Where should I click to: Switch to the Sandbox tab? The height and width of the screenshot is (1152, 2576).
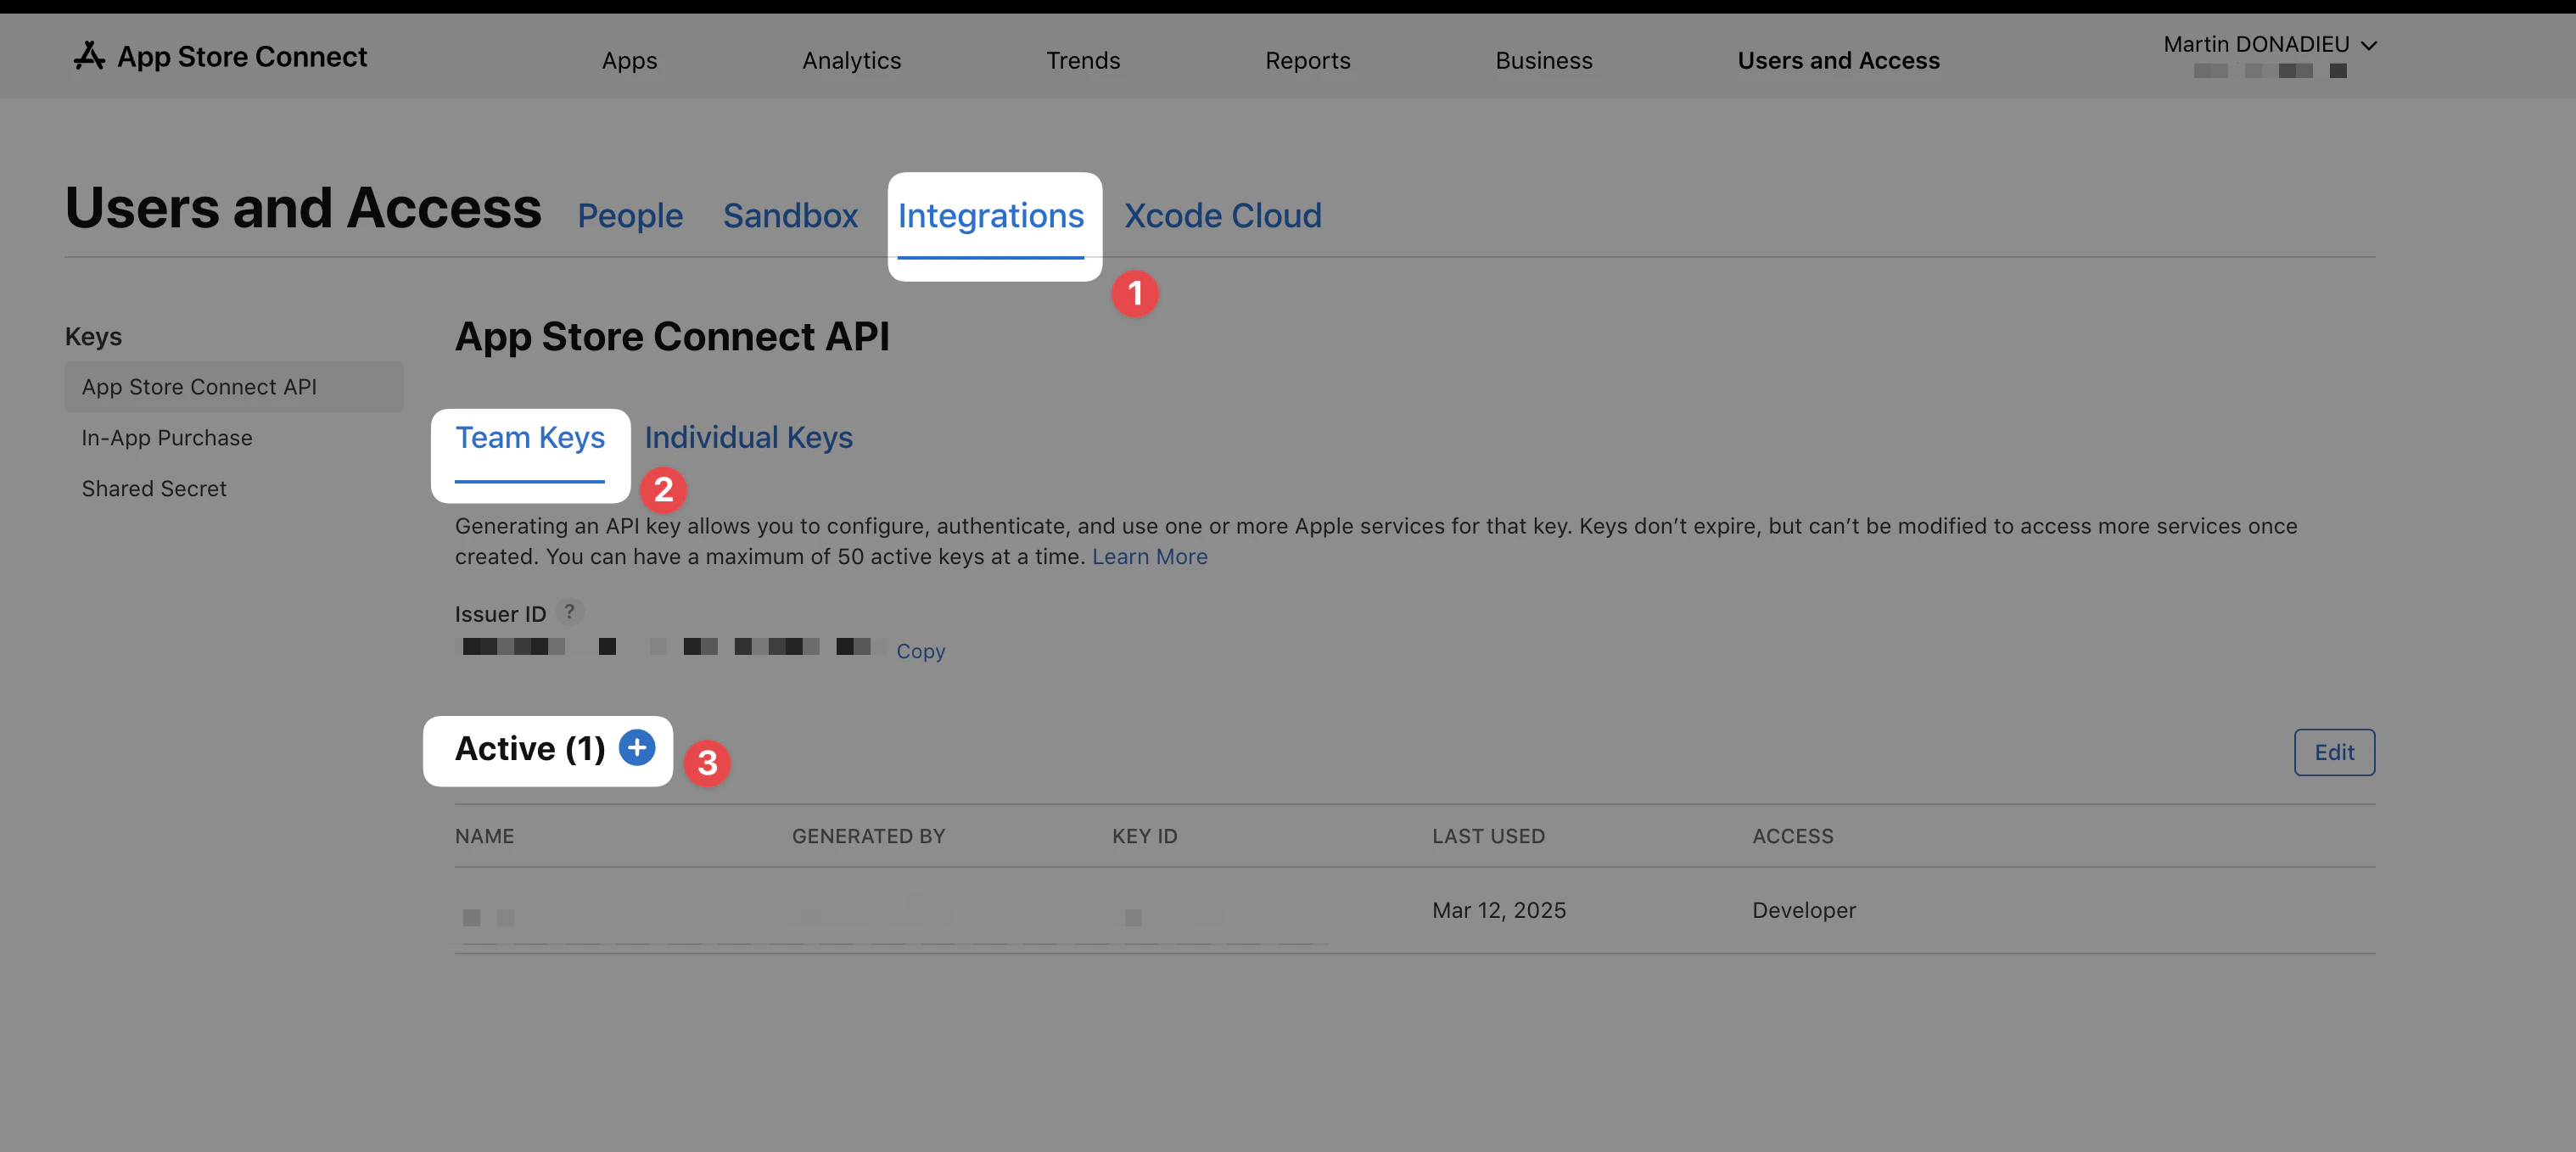click(x=789, y=216)
